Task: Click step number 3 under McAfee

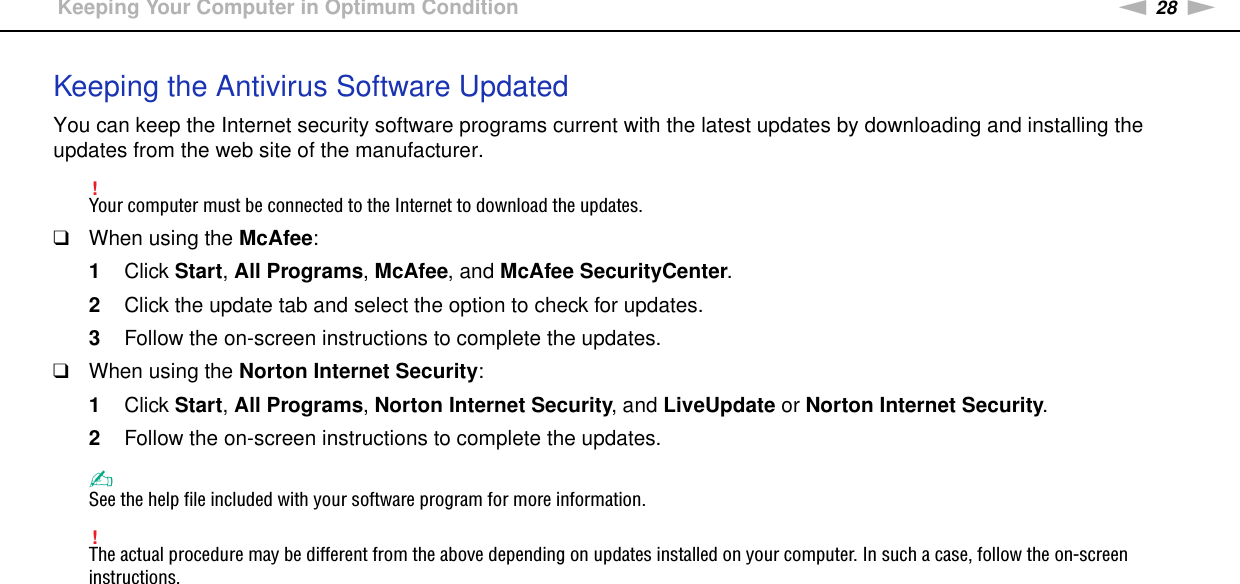Action: click(x=94, y=338)
